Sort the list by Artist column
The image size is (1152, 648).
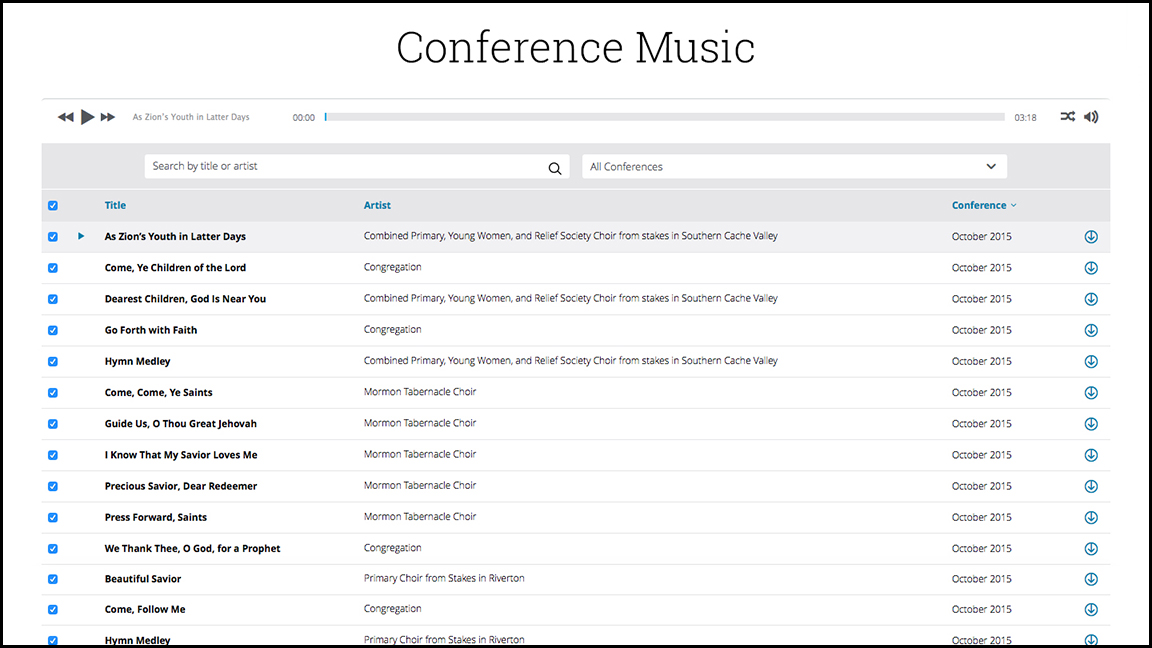coord(377,206)
